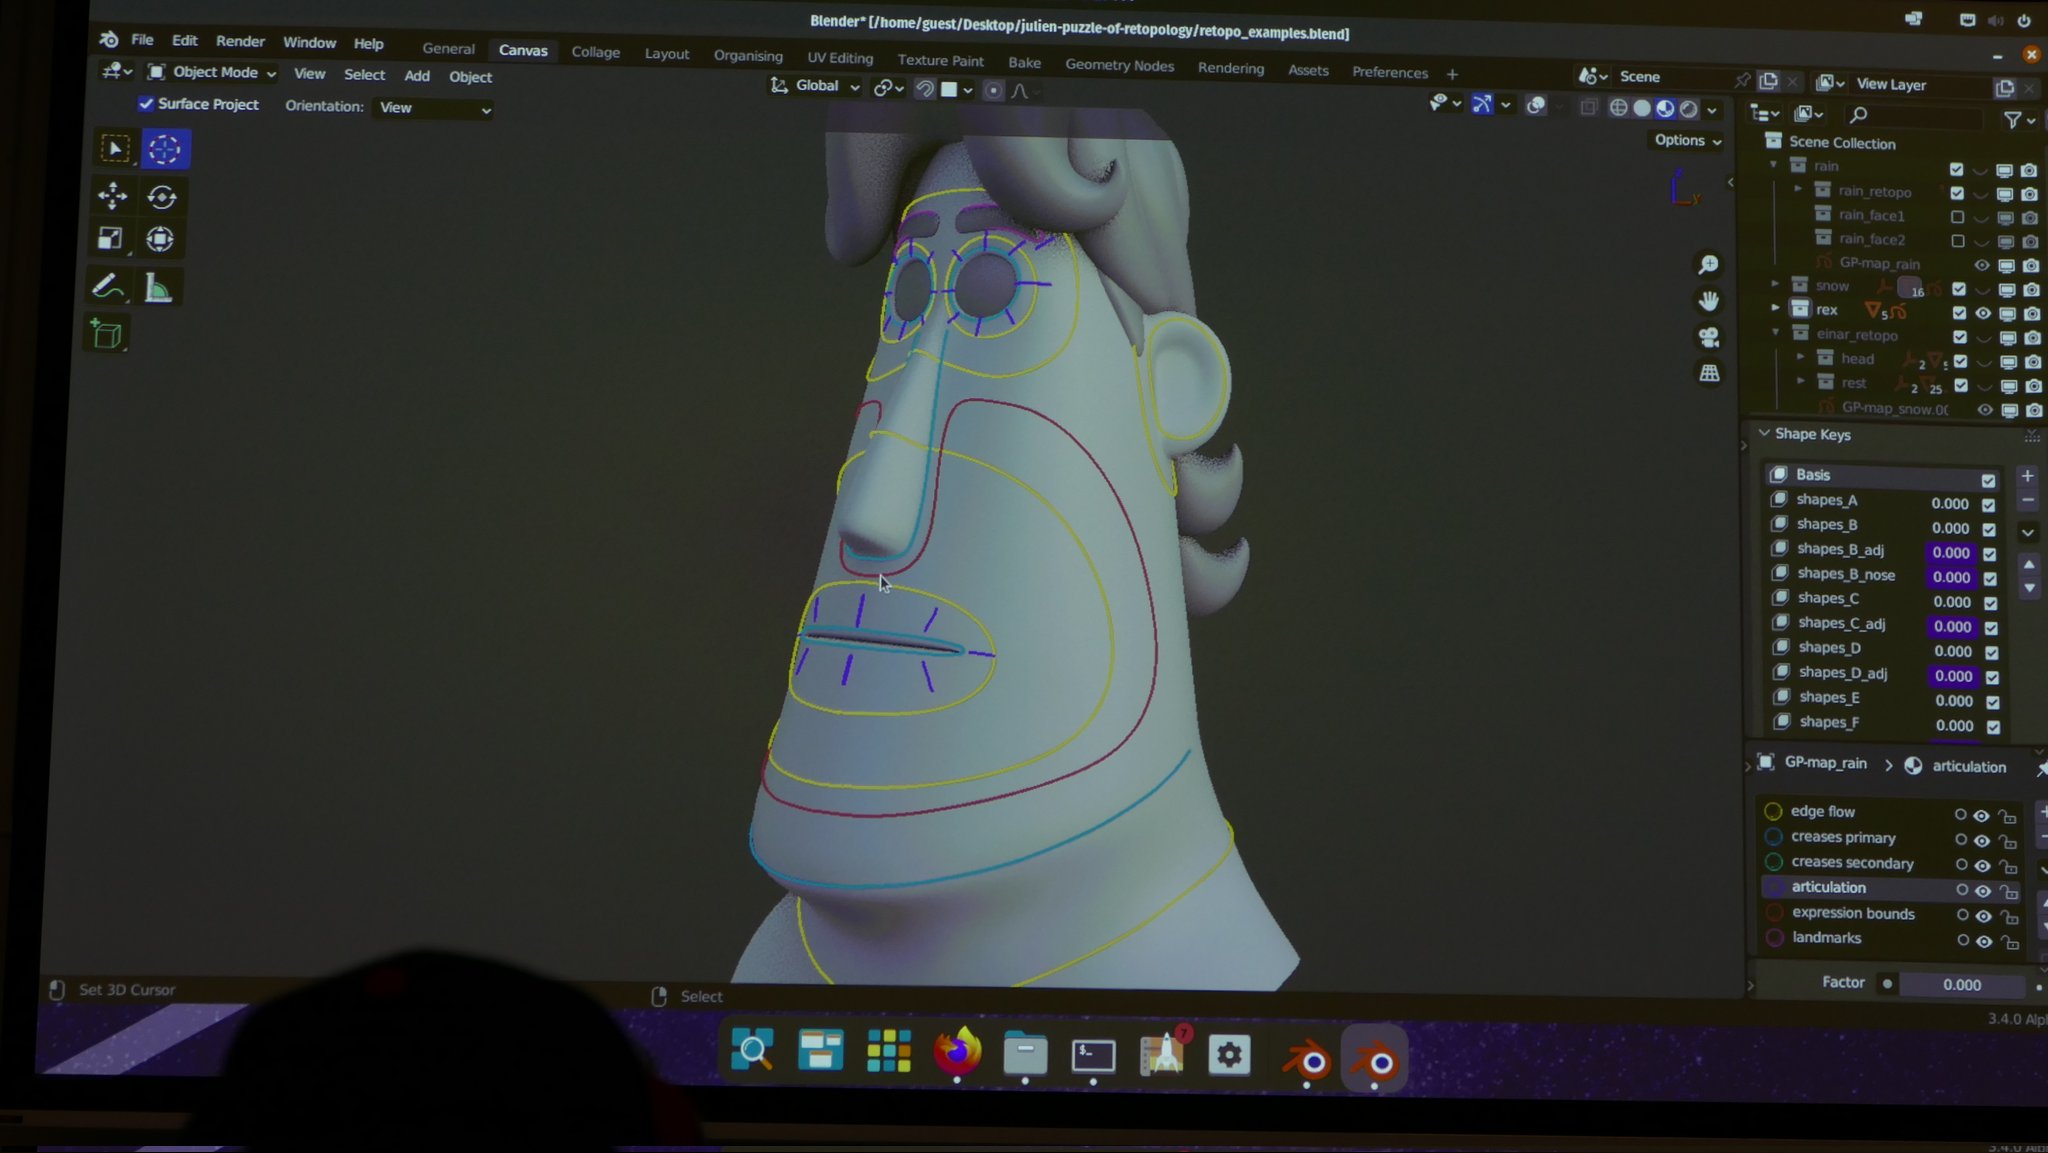The image size is (2048, 1153).
Task: Open the Orientation View dropdown
Action: (x=434, y=108)
